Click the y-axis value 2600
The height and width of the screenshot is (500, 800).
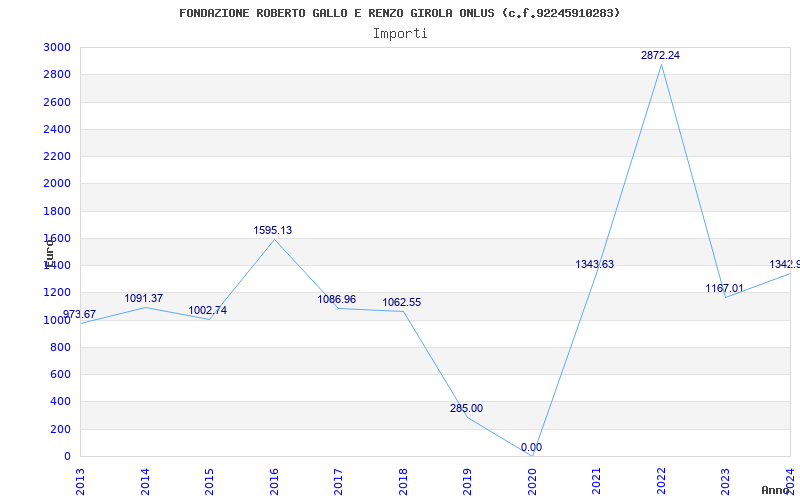57,102
